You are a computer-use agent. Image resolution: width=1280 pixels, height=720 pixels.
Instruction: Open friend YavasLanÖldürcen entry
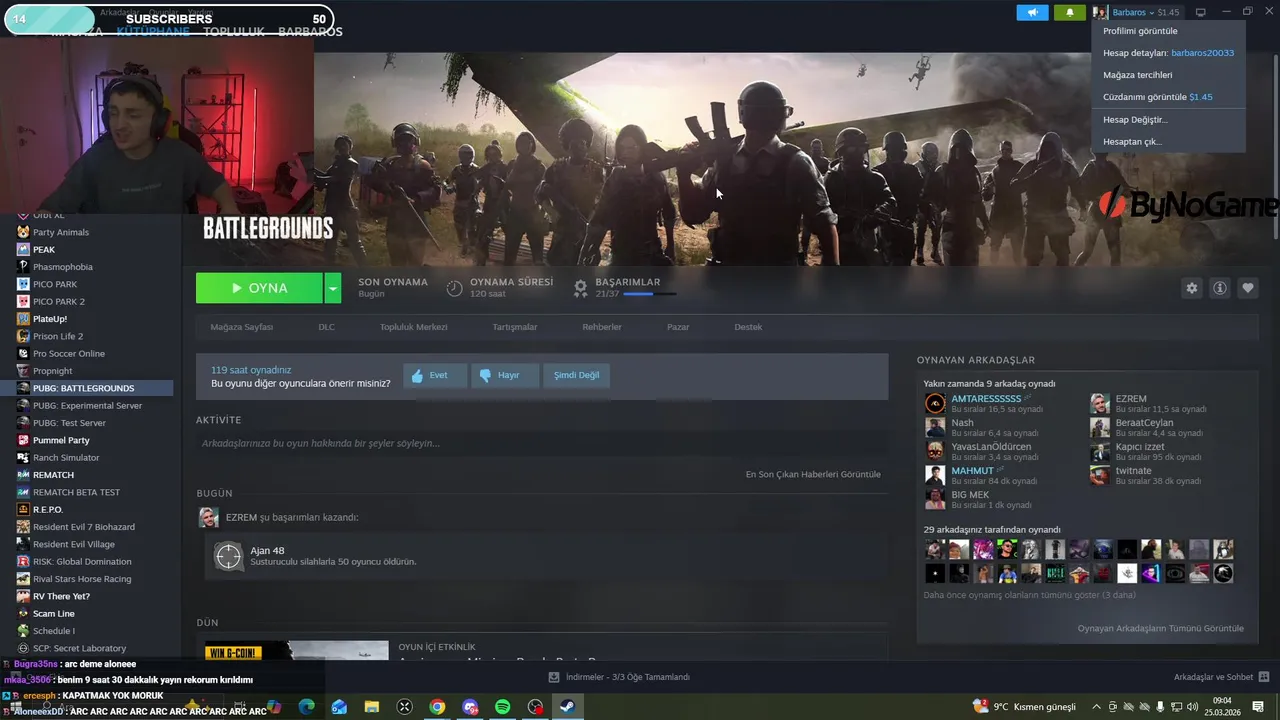tap(991, 446)
